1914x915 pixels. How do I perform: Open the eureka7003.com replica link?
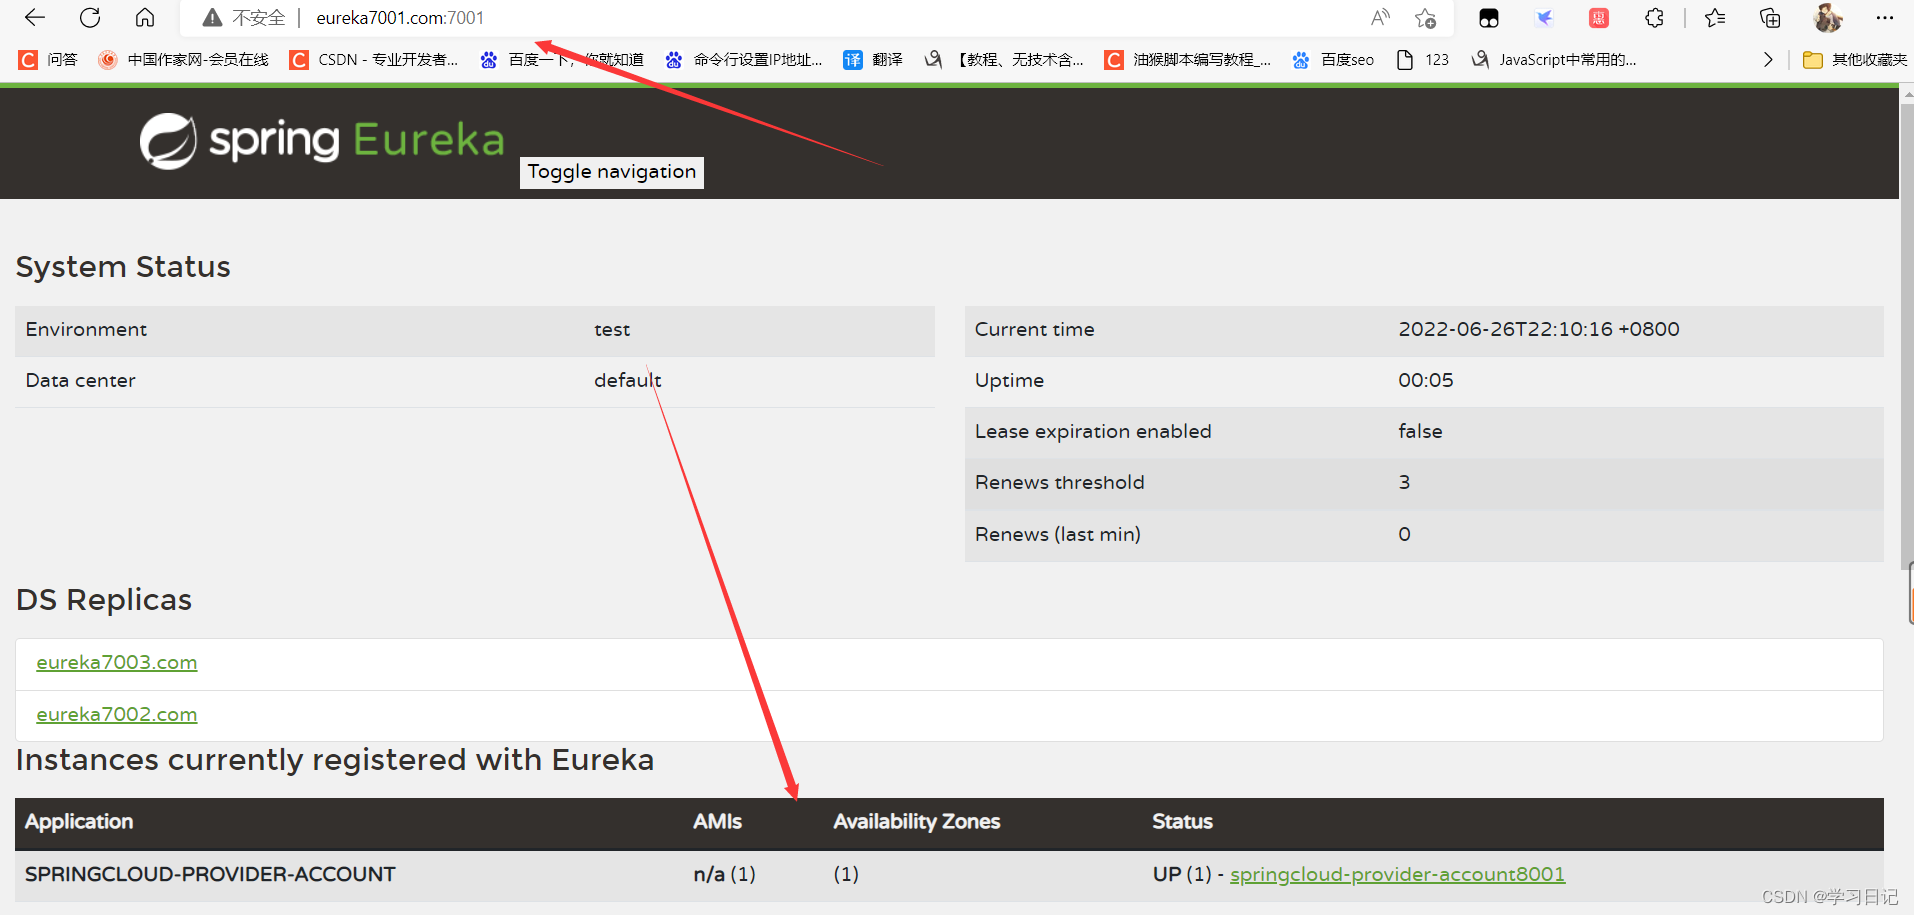[117, 662]
